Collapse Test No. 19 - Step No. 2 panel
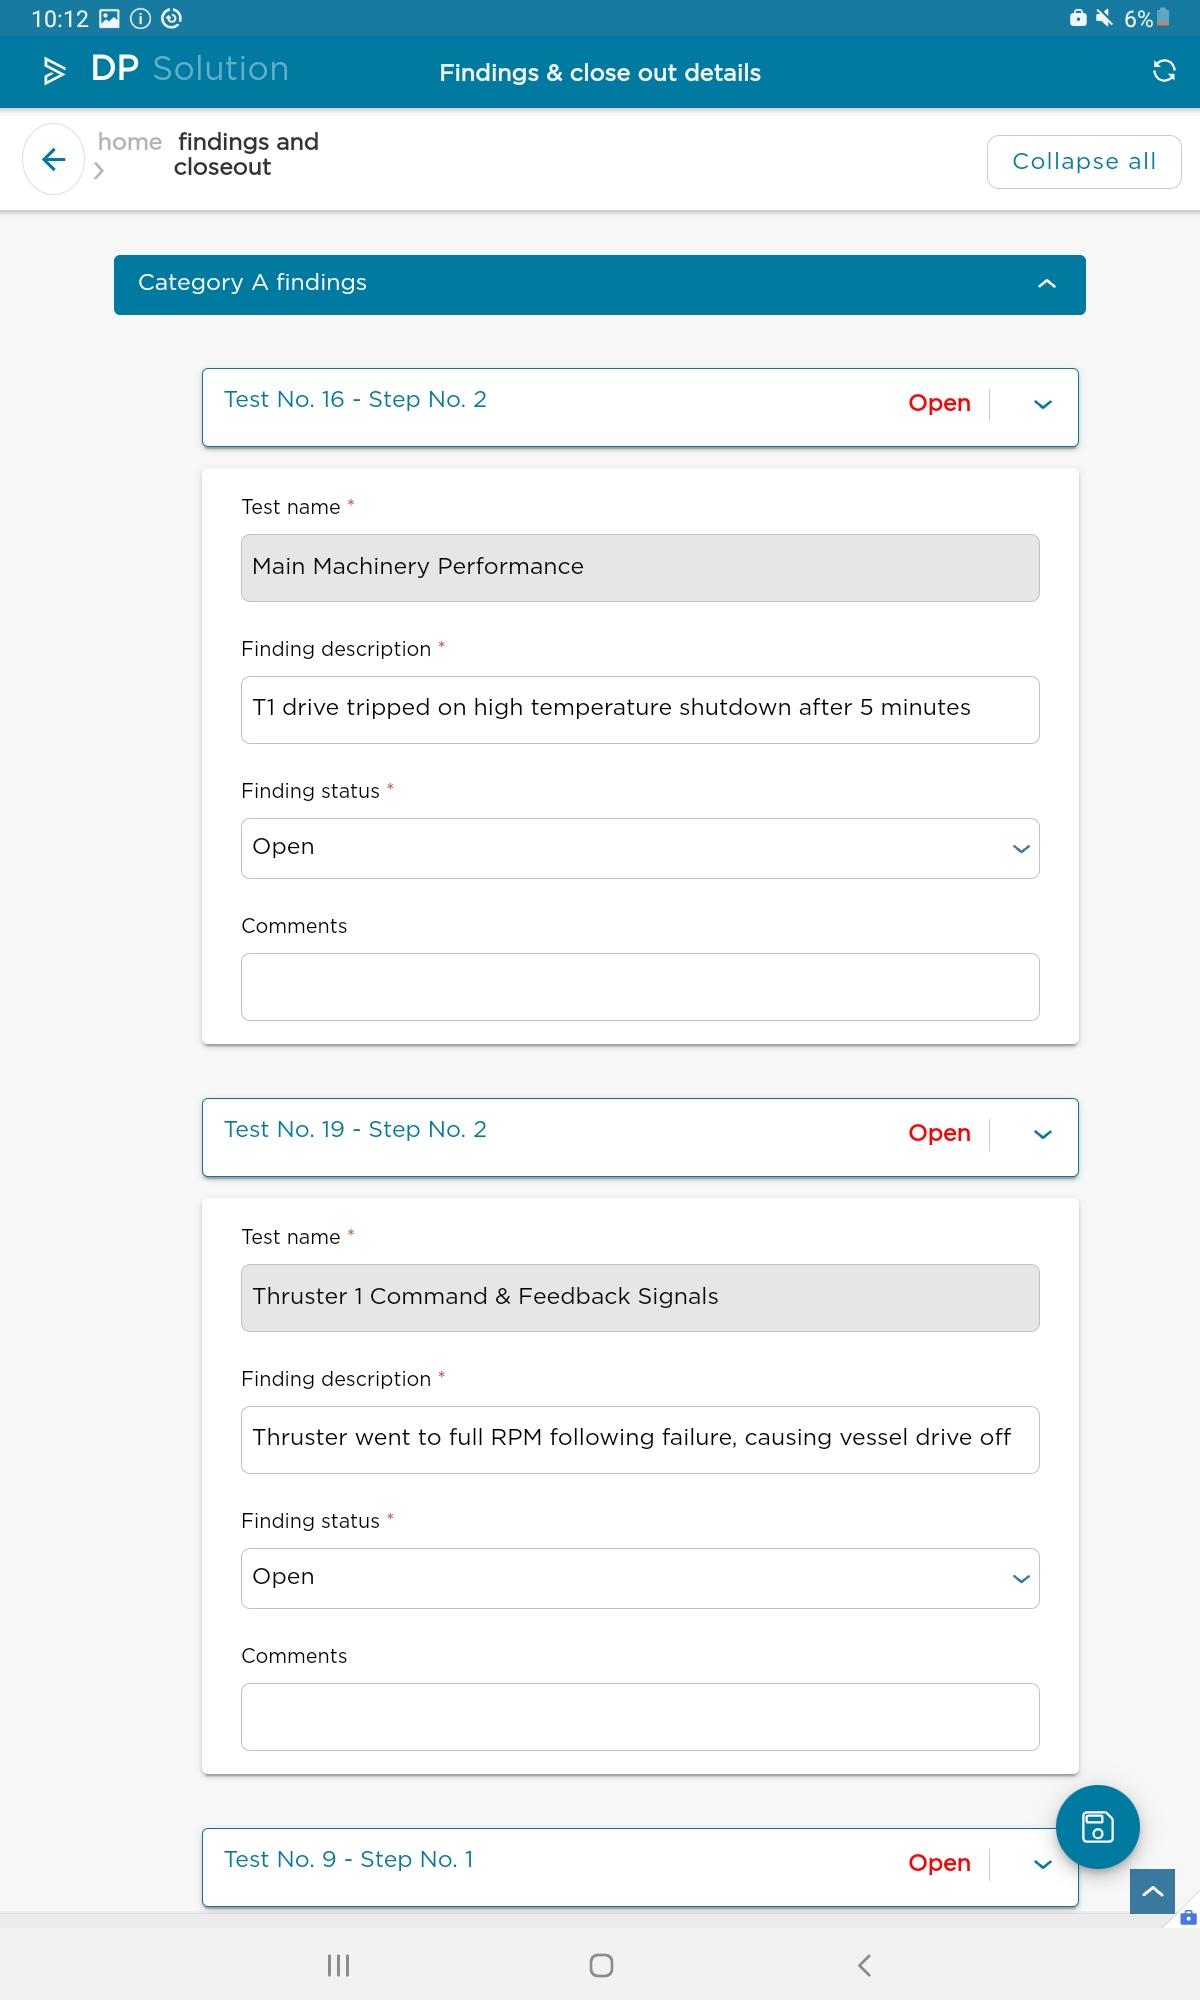 click(x=1043, y=1135)
